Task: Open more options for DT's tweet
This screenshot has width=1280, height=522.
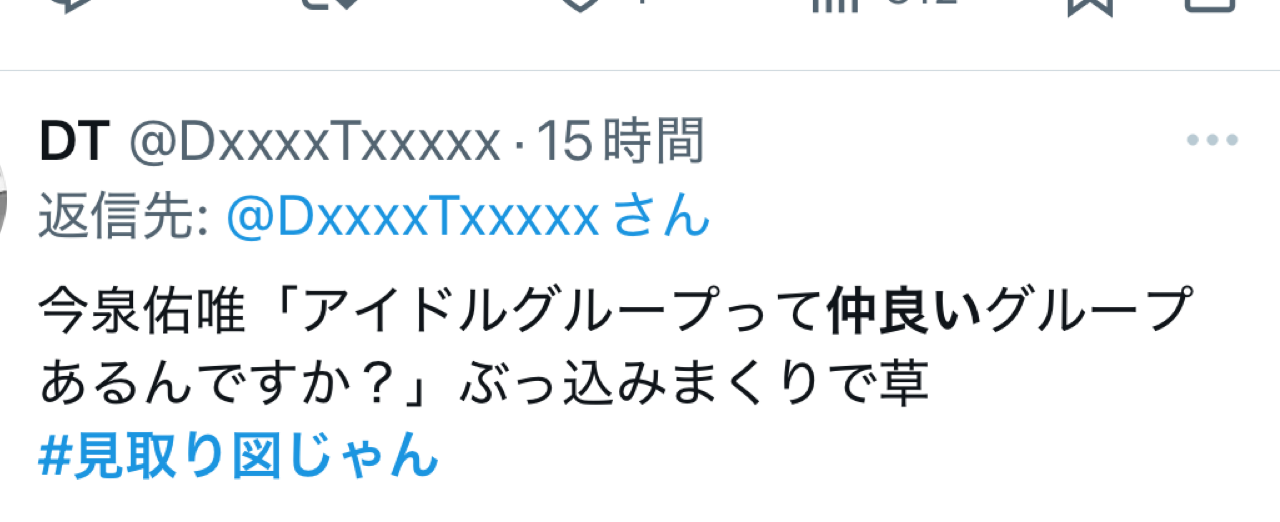Action: [1212, 141]
